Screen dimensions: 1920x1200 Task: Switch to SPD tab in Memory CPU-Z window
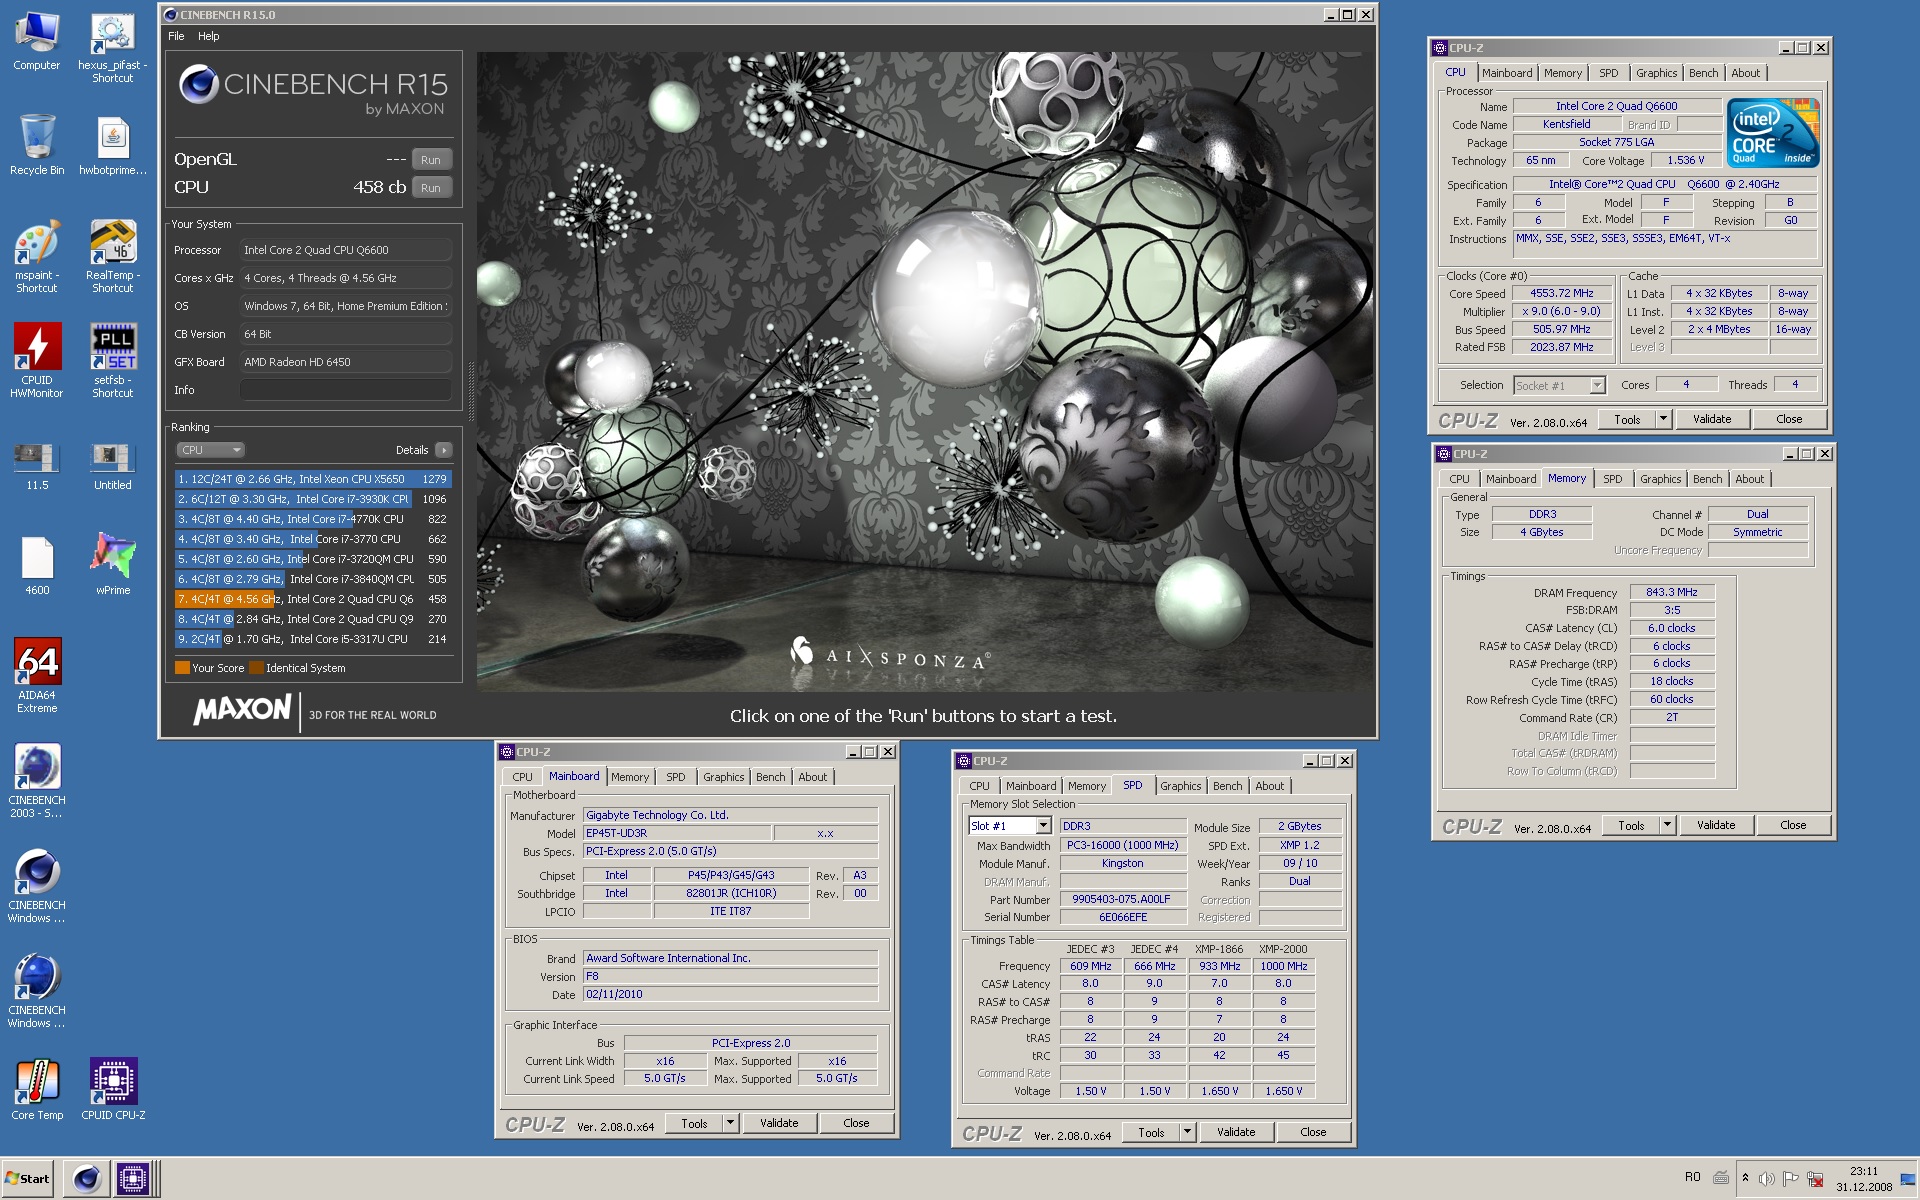pyautogui.click(x=1612, y=479)
